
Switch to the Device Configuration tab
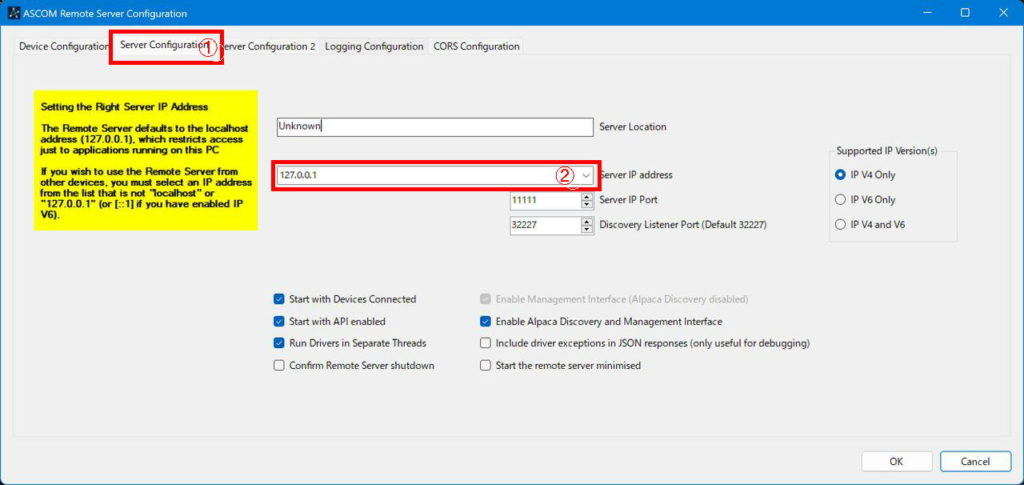(64, 47)
